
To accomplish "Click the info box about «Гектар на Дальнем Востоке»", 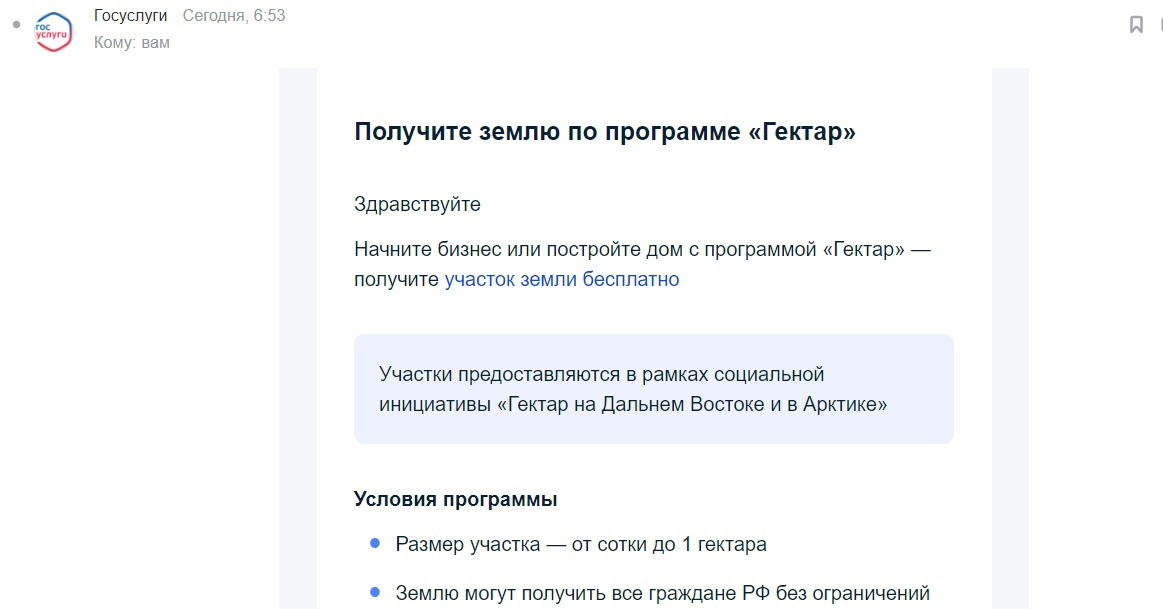I will point(653,389).
